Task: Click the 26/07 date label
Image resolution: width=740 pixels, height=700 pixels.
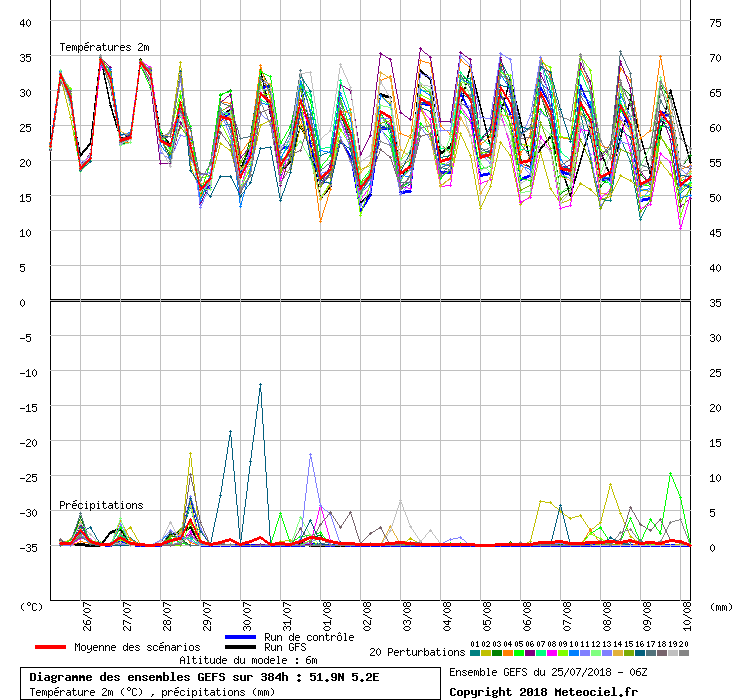Action: (87, 616)
